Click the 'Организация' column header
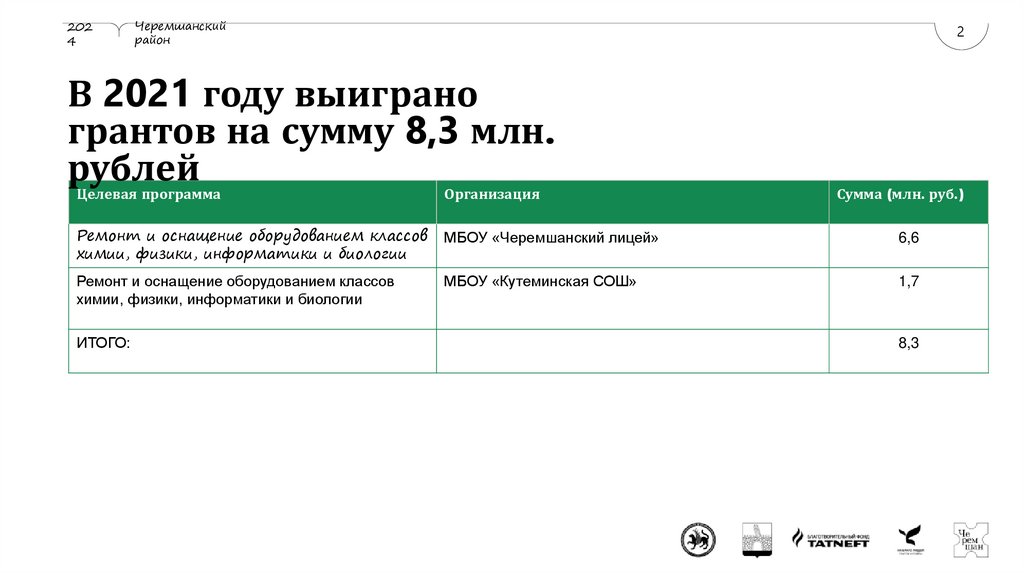Image resolution: width=1024 pixels, height=574 pixels. 632,202
